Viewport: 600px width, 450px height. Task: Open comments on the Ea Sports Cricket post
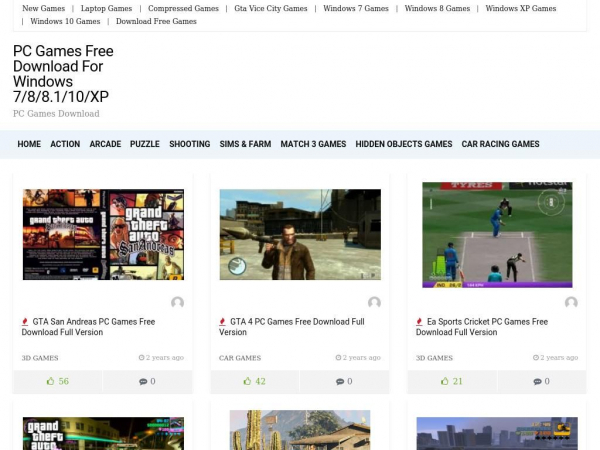click(541, 381)
